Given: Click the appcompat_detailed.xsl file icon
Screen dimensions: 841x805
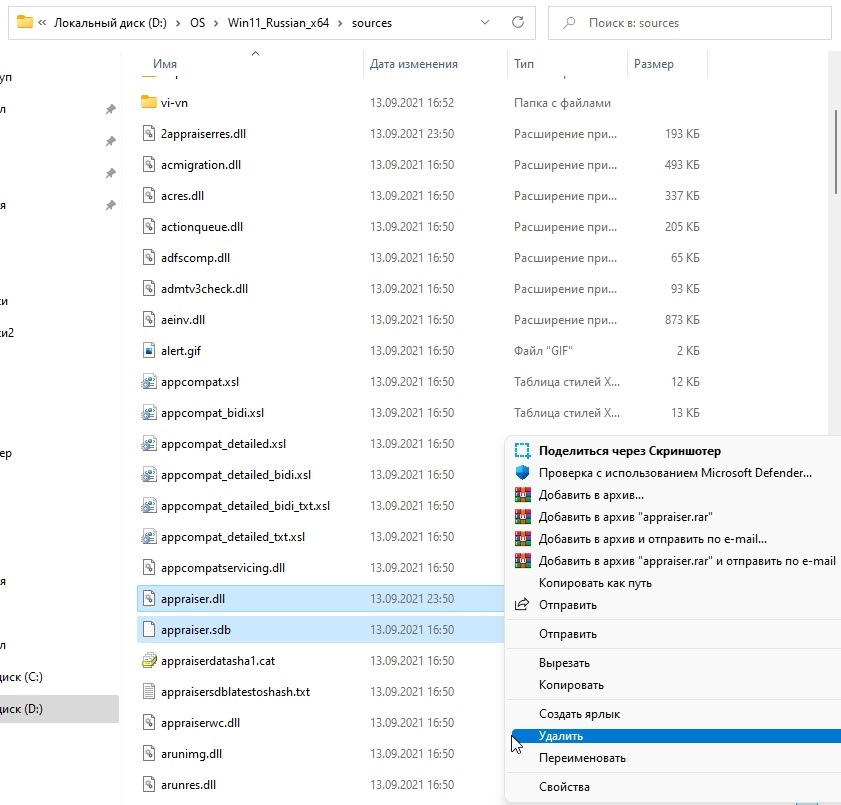Looking at the screenshot, I should tap(149, 444).
